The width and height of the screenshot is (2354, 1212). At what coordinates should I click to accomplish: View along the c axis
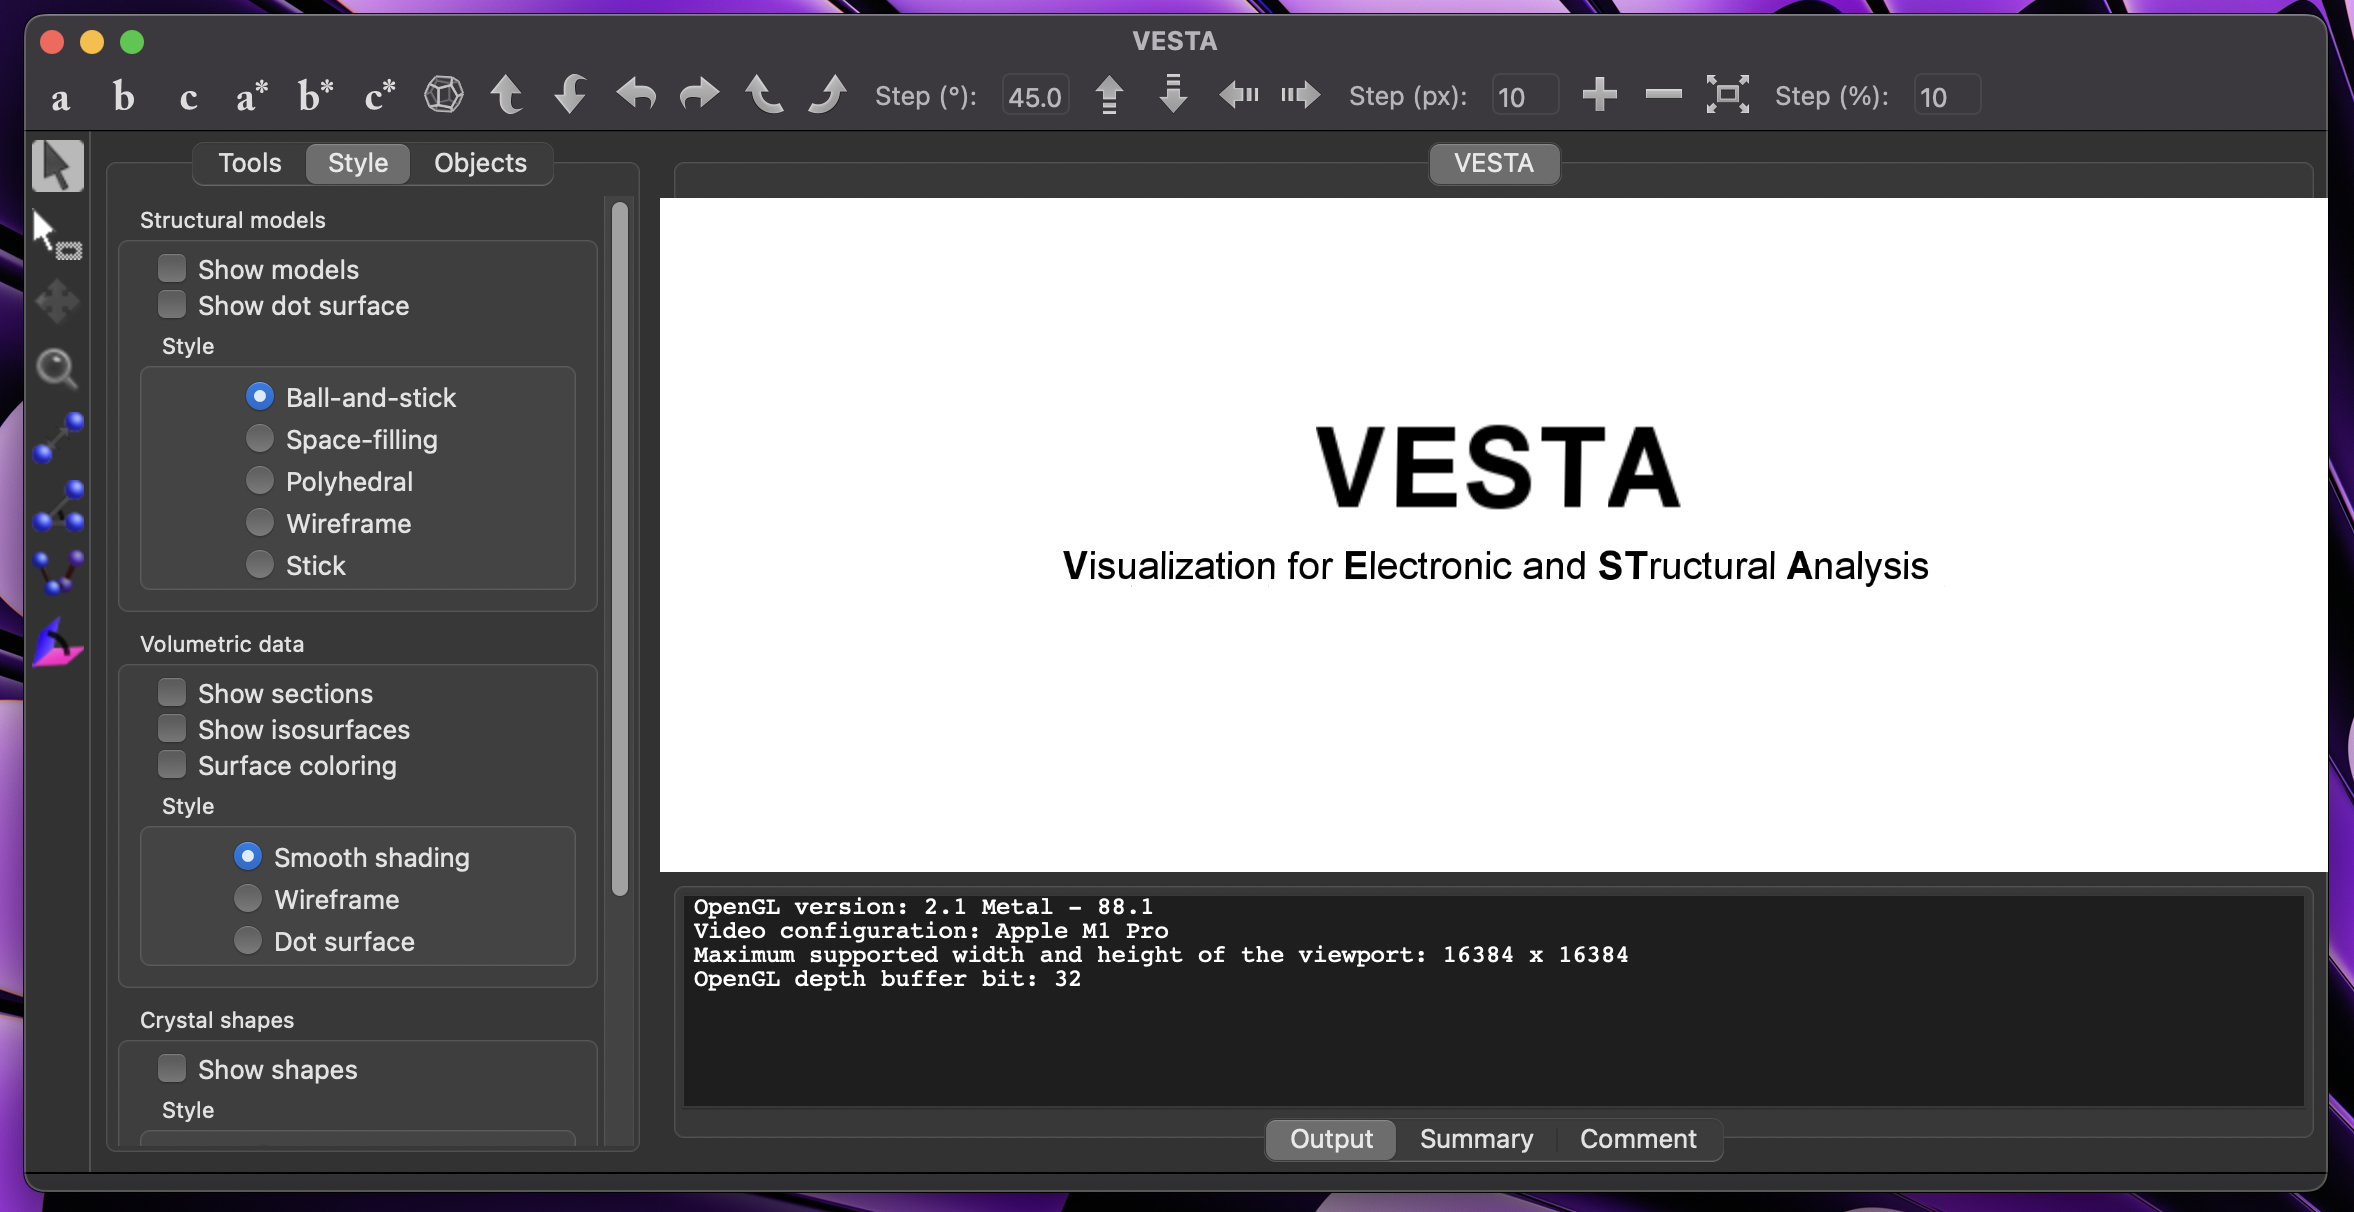(x=188, y=97)
